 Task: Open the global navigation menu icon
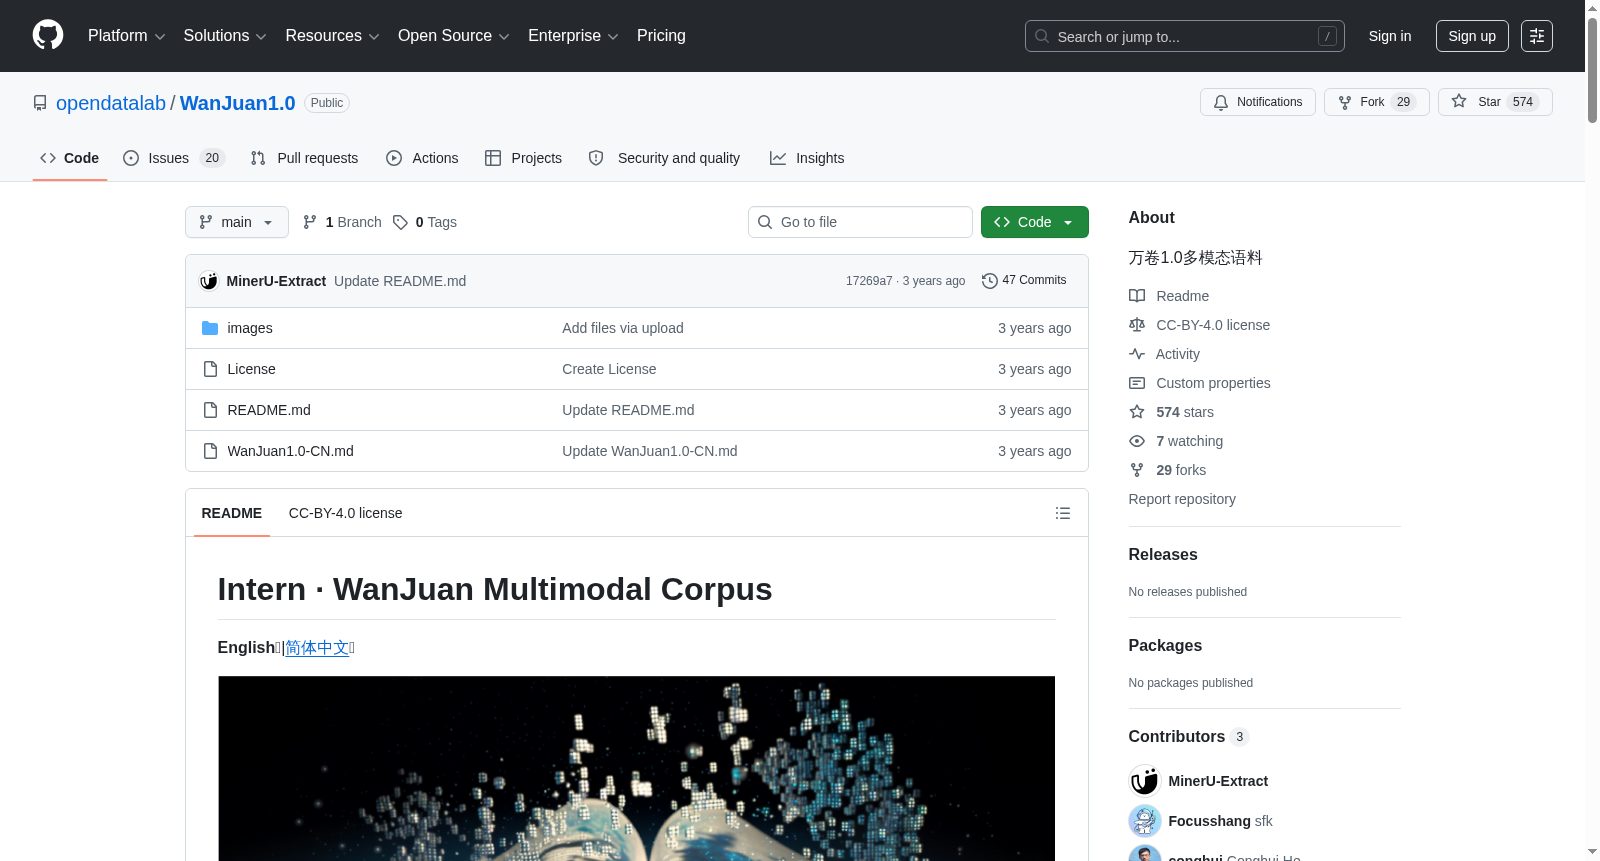pos(1537,36)
